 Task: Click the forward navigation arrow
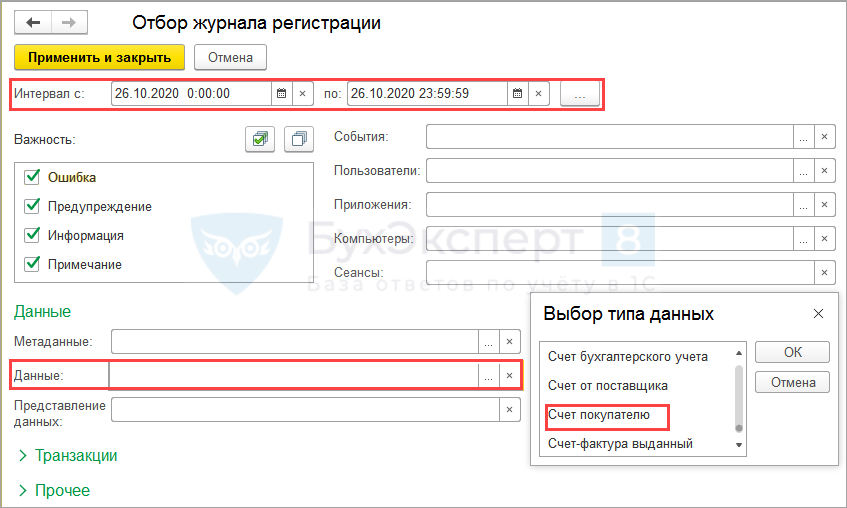point(68,21)
